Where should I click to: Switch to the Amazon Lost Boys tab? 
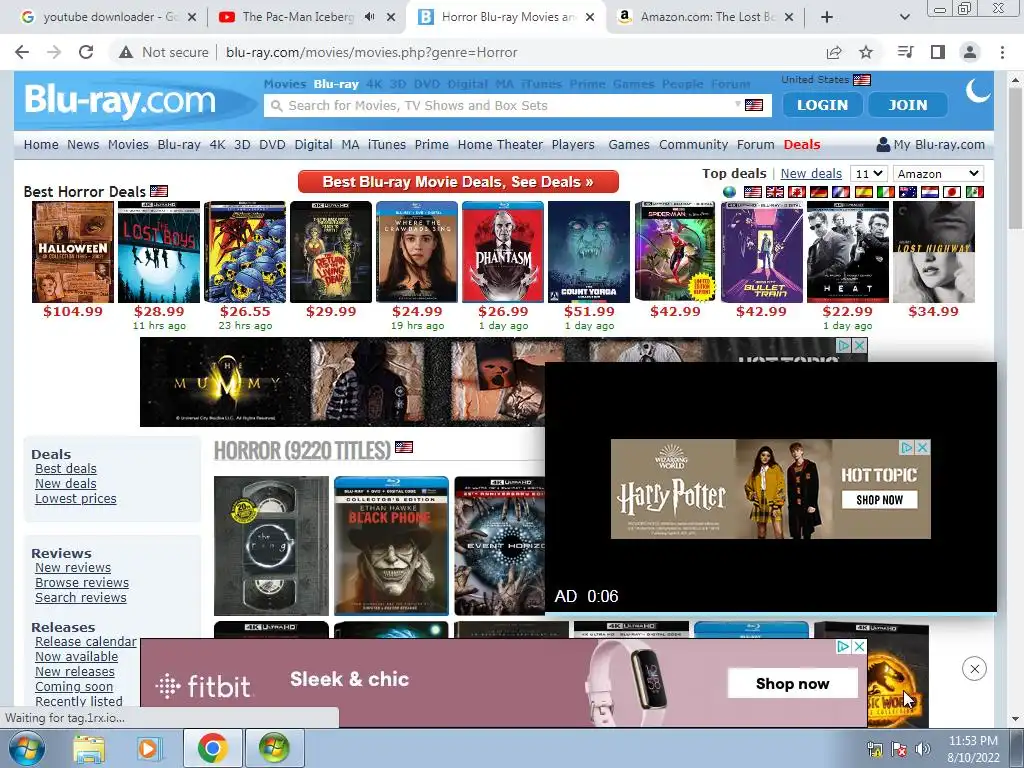point(705,17)
